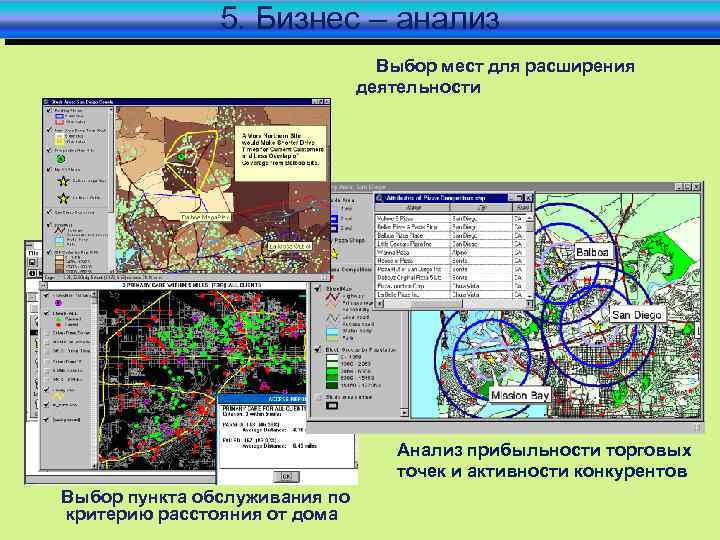Toggle checkbox of green and red clients layer
The width and height of the screenshot is (720, 540).
click(46, 313)
